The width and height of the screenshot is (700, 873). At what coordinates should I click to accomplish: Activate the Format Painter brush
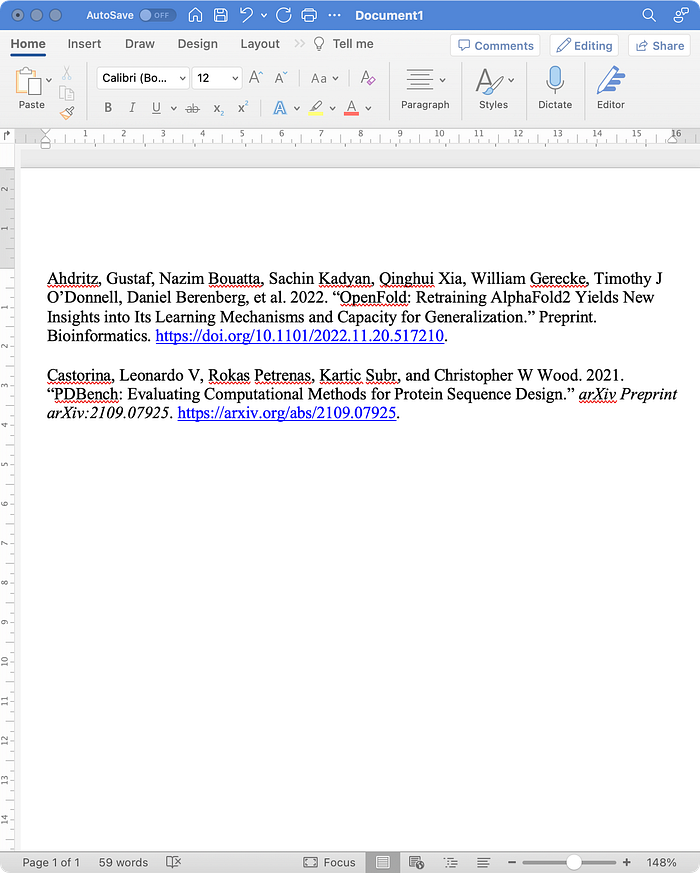[x=67, y=113]
